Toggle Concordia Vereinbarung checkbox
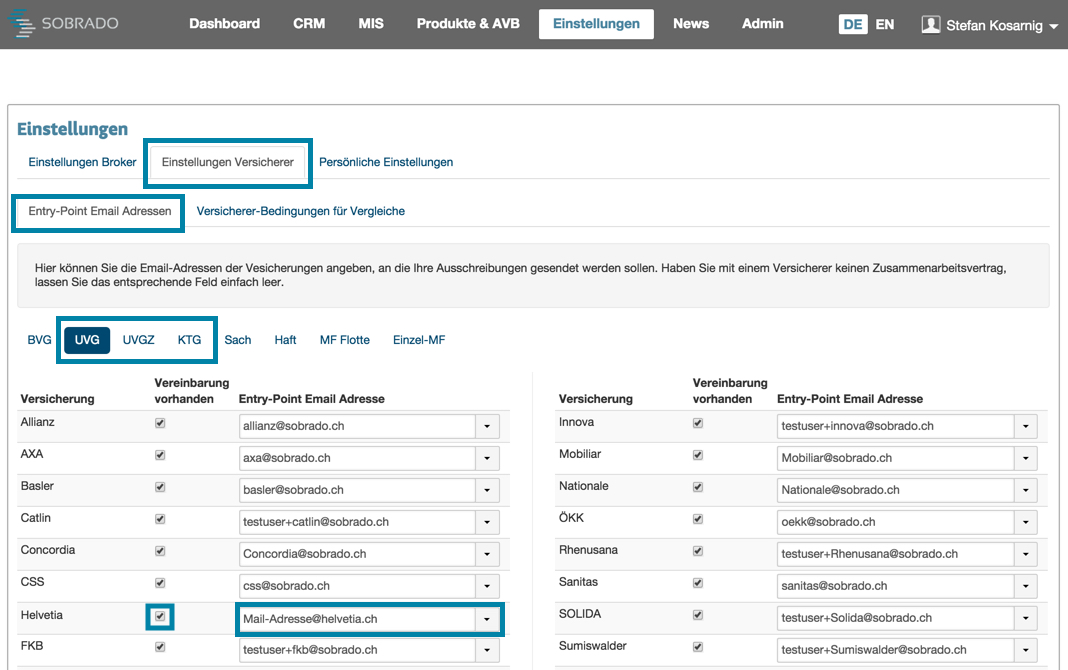1068x670 pixels. point(160,551)
